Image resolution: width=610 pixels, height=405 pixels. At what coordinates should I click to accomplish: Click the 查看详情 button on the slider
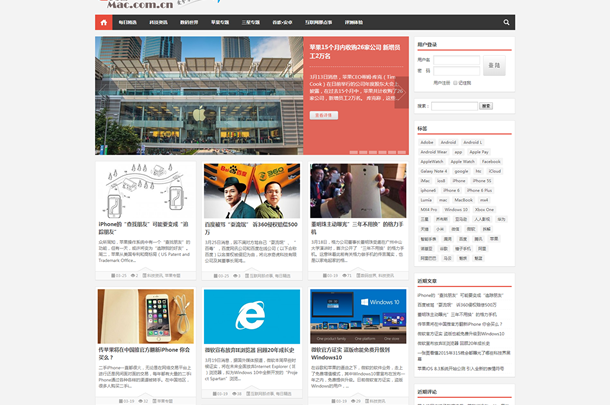coord(324,115)
